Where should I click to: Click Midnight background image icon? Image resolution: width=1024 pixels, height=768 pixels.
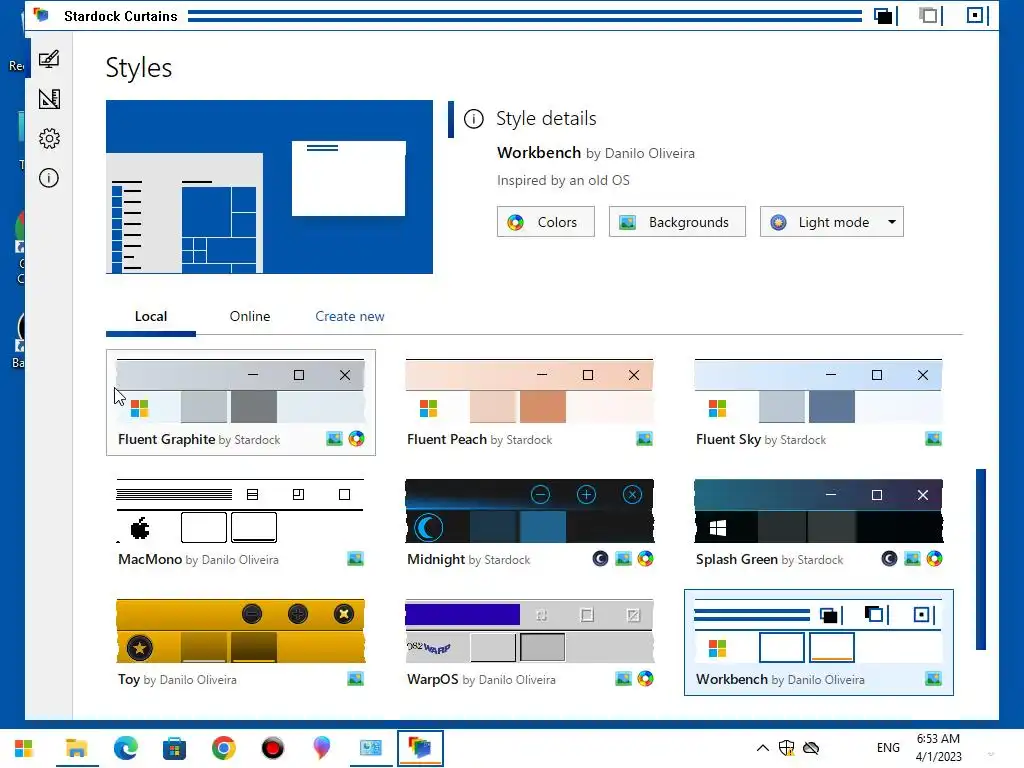[x=624, y=559]
